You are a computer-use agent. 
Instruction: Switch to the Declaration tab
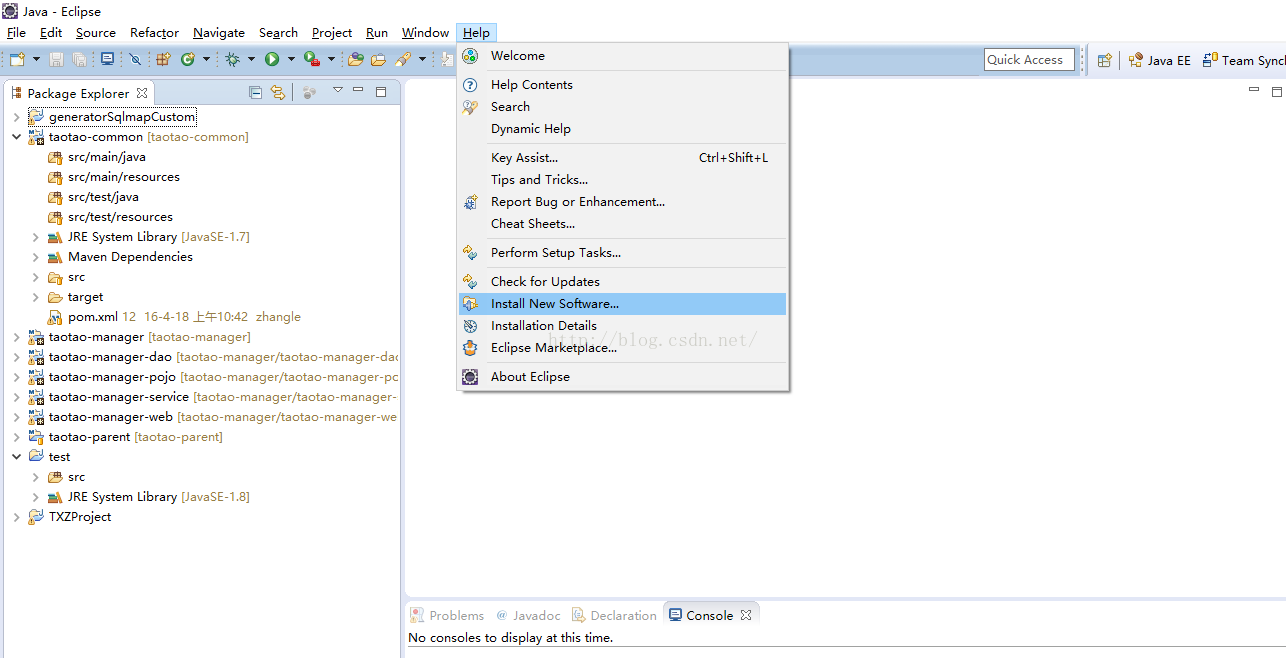tap(614, 615)
